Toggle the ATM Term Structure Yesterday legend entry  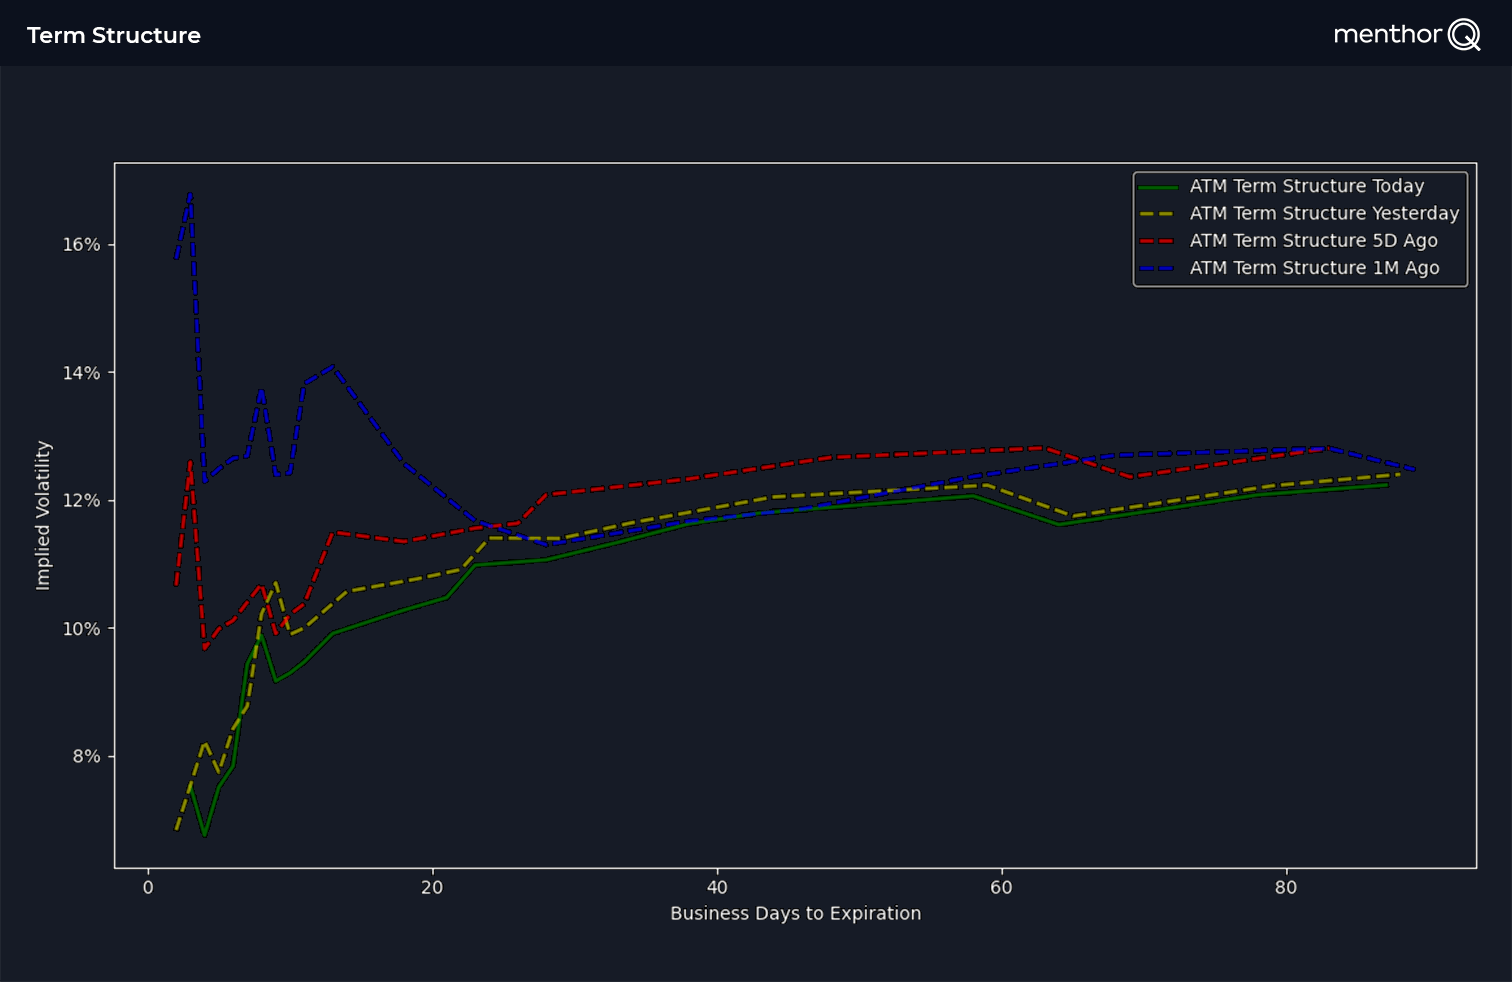[1324, 213]
